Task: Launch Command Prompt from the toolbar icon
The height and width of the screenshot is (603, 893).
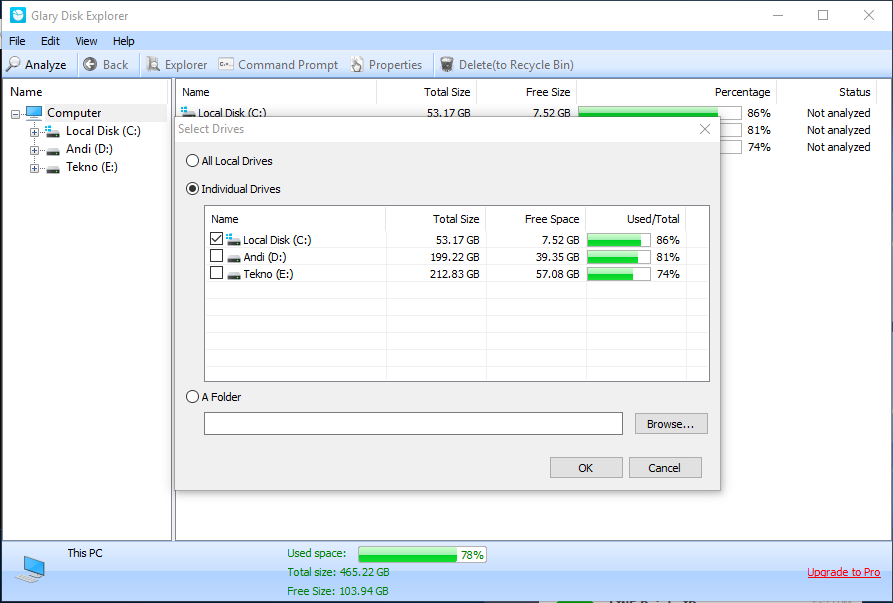Action: (226, 65)
